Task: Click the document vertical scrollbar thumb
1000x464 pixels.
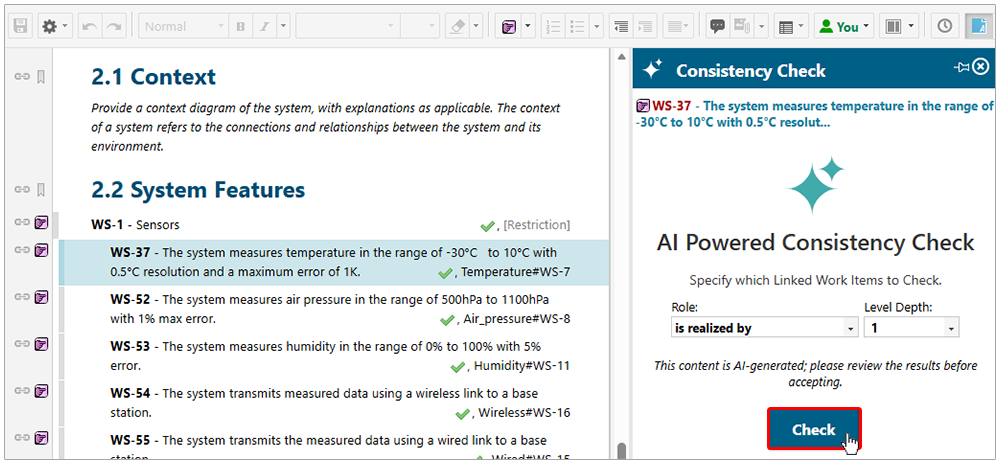Action: click(620, 452)
